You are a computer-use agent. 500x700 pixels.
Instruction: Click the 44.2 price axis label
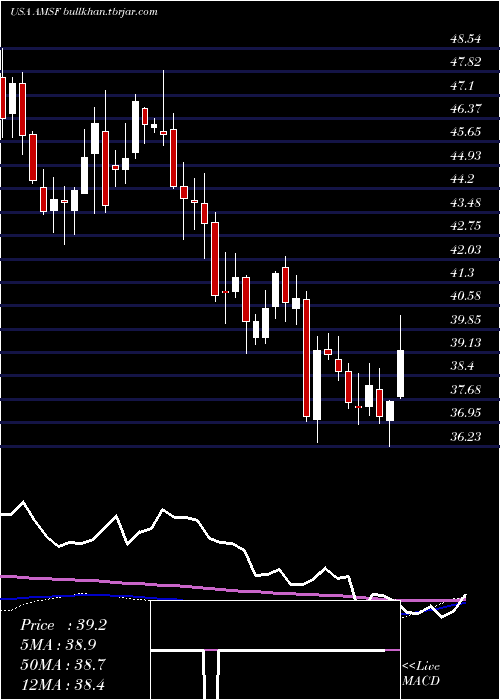pyautogui.click(x=462, y=179)
